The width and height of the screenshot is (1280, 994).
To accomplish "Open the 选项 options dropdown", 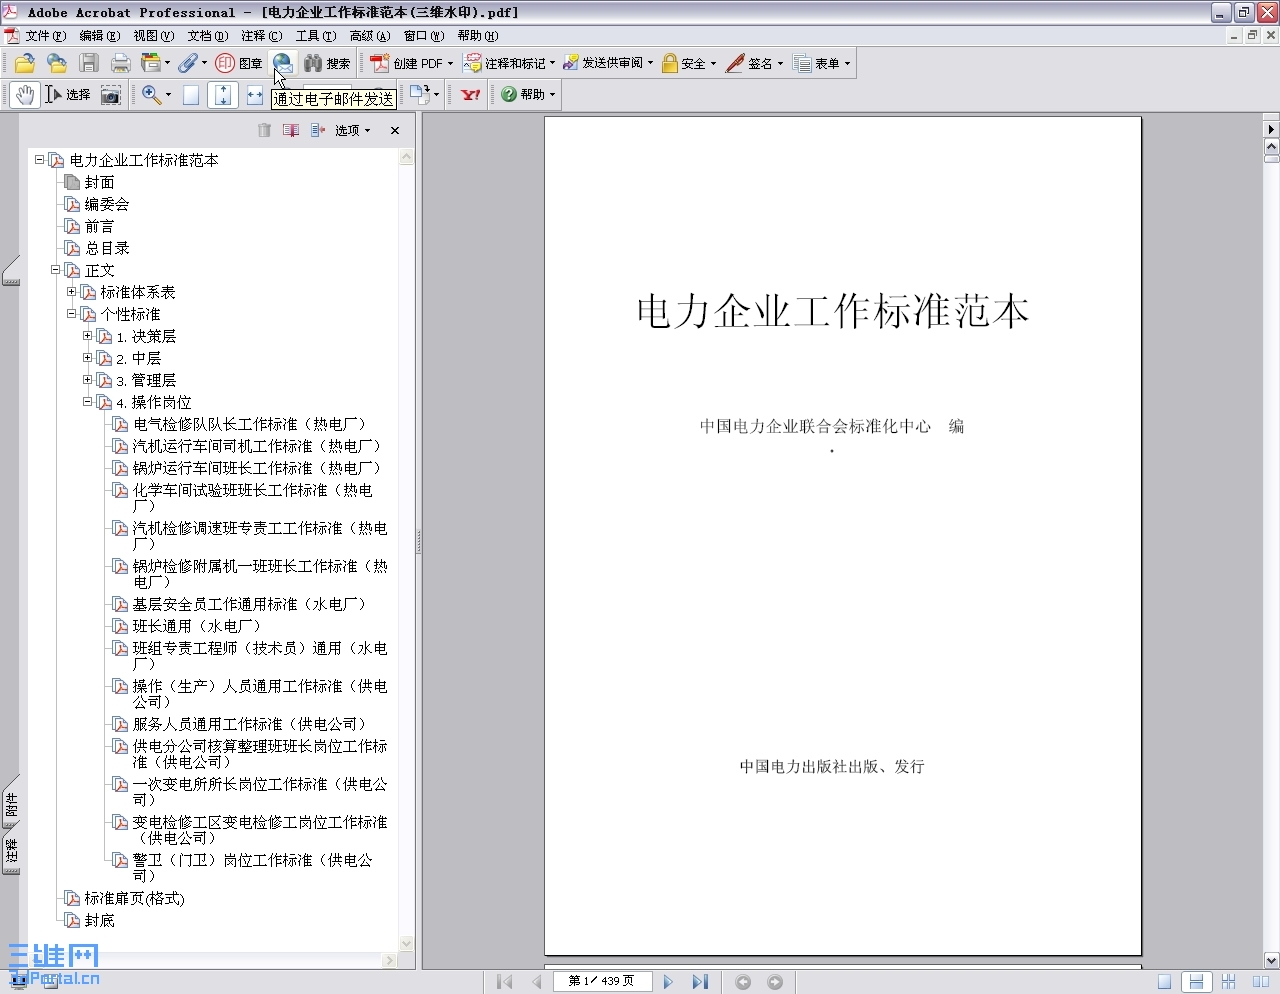I will 352,130.
